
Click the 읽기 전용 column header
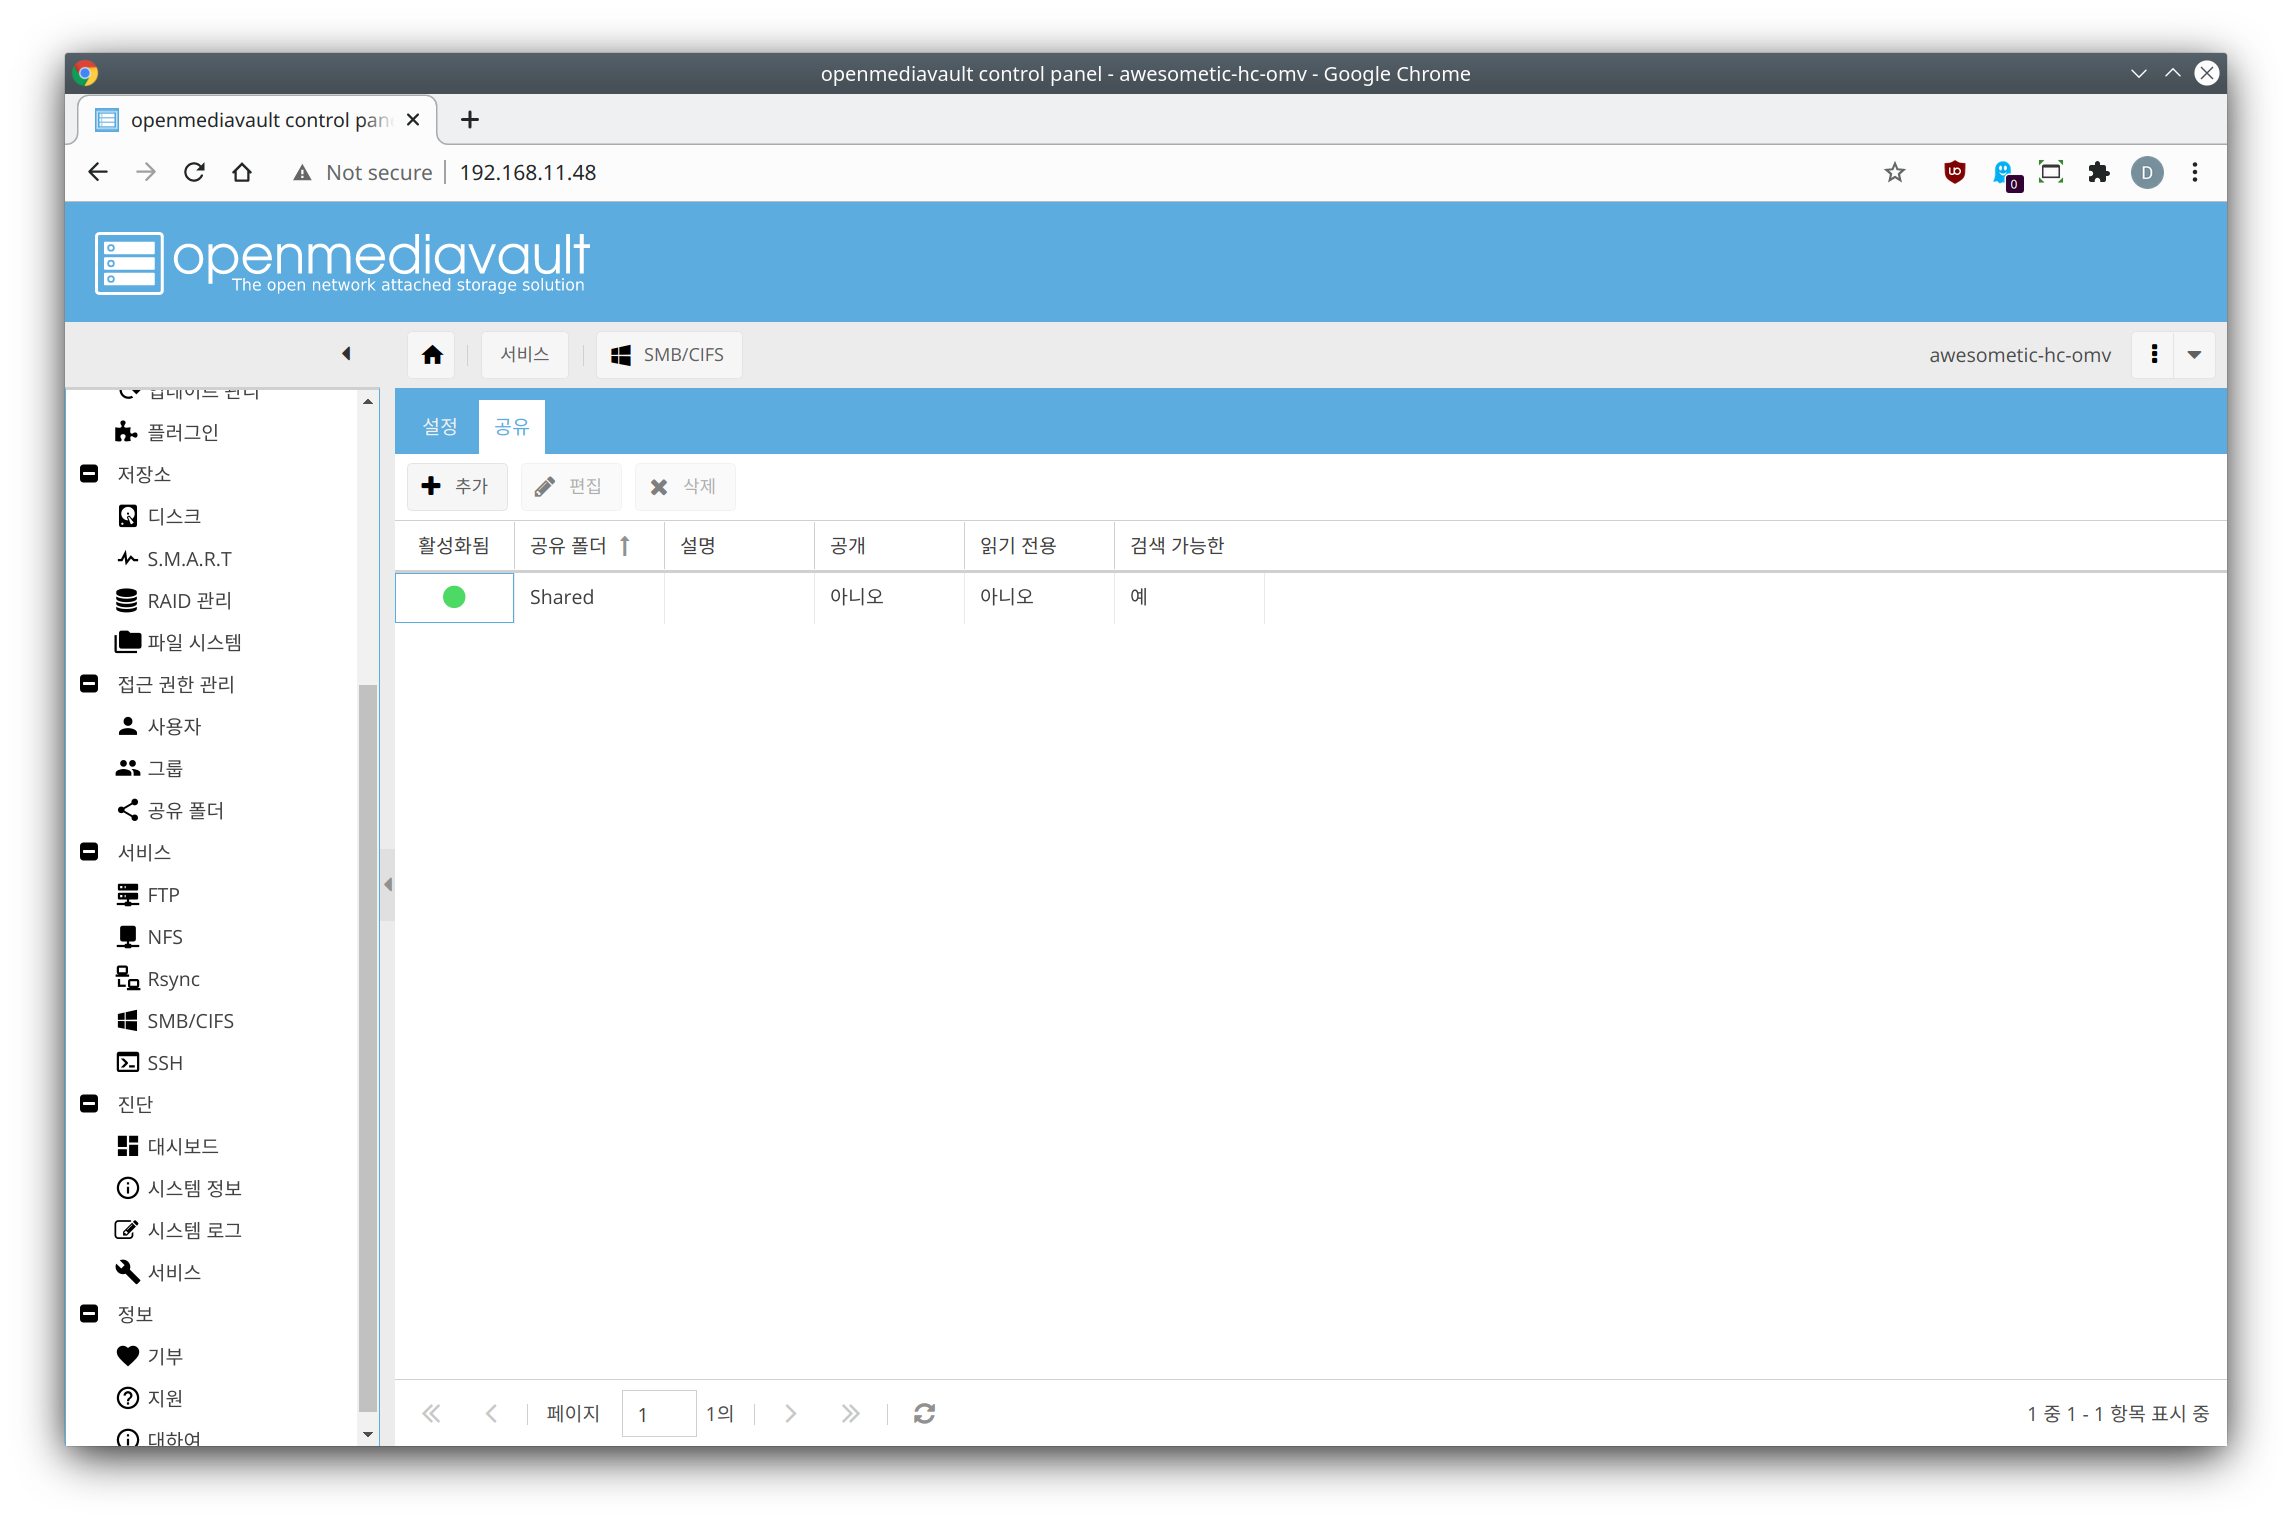click(x=1039, y=546)
